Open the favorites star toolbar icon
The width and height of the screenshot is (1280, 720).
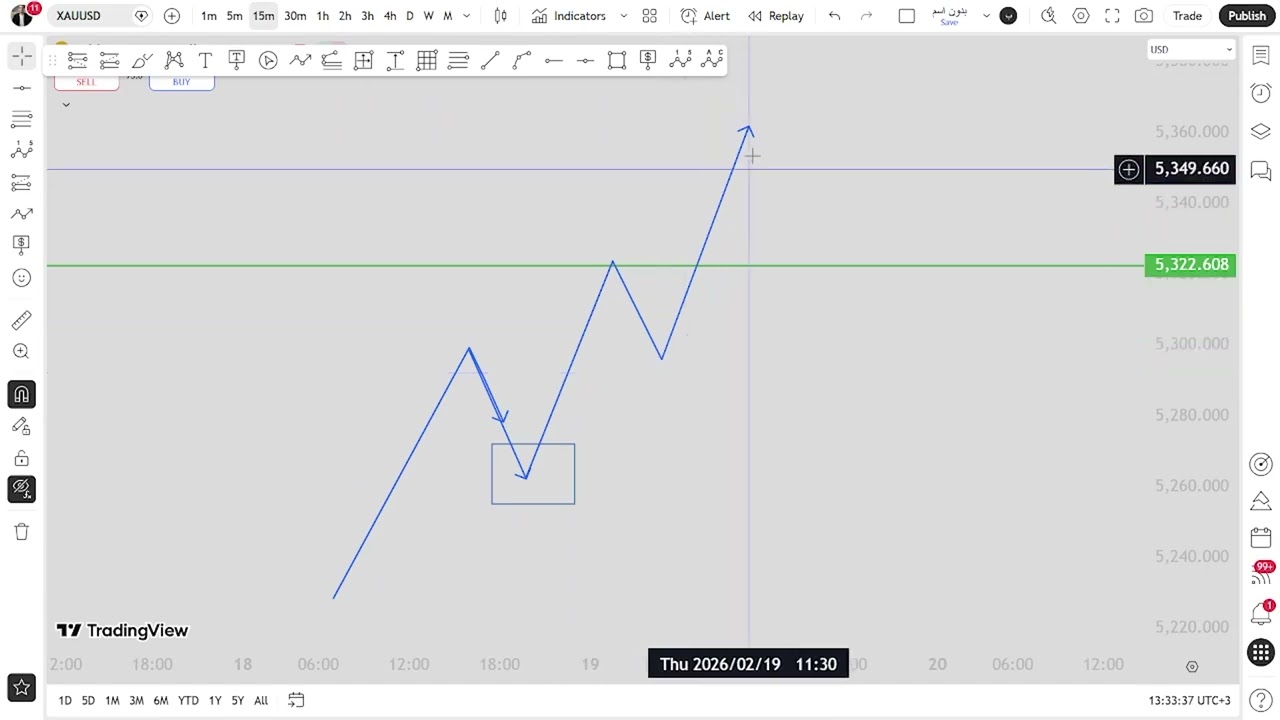21,687
